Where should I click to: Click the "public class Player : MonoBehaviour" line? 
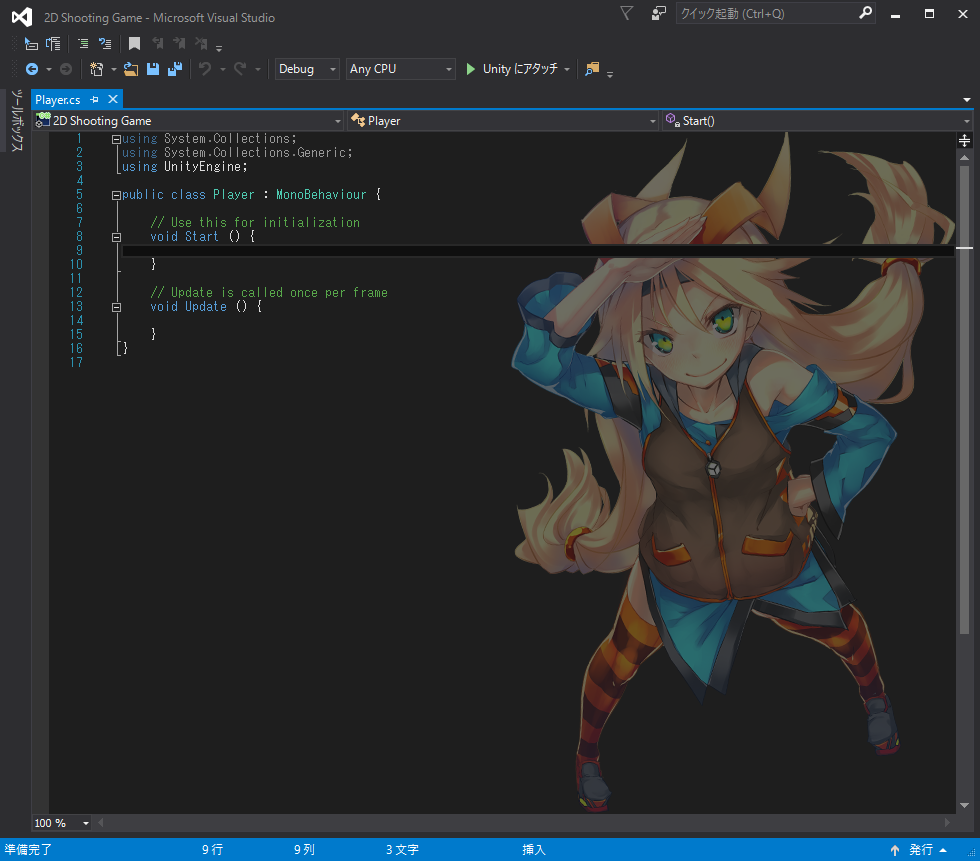tap(251, 195)
